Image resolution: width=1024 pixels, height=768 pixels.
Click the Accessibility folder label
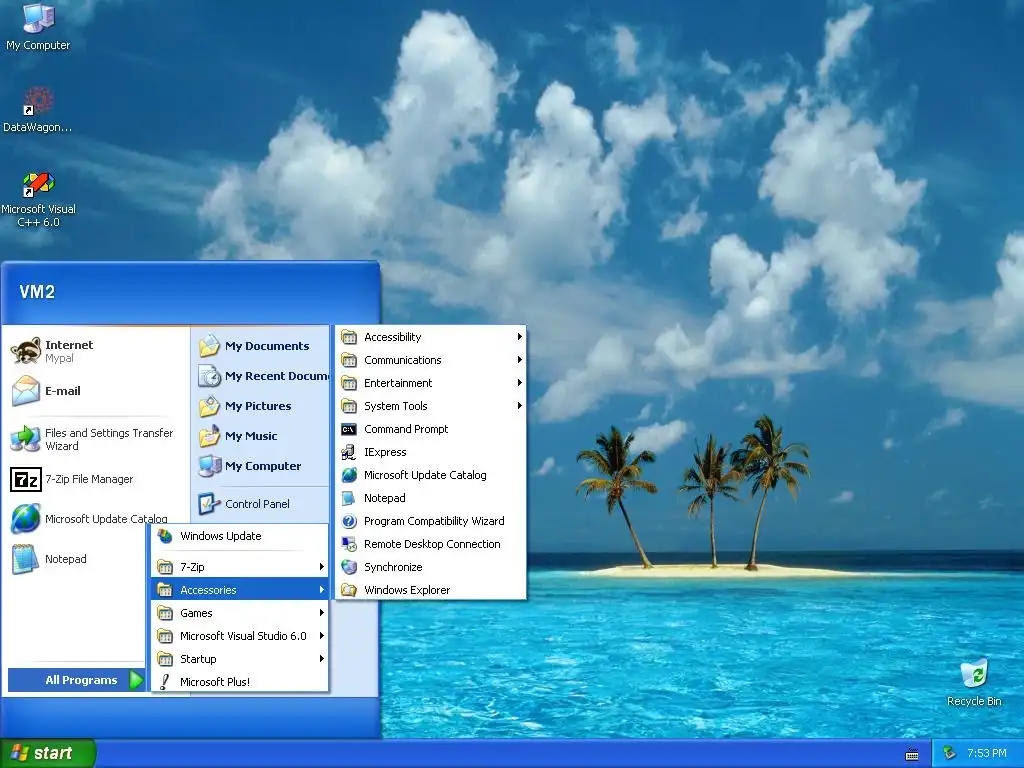point(392,337)
